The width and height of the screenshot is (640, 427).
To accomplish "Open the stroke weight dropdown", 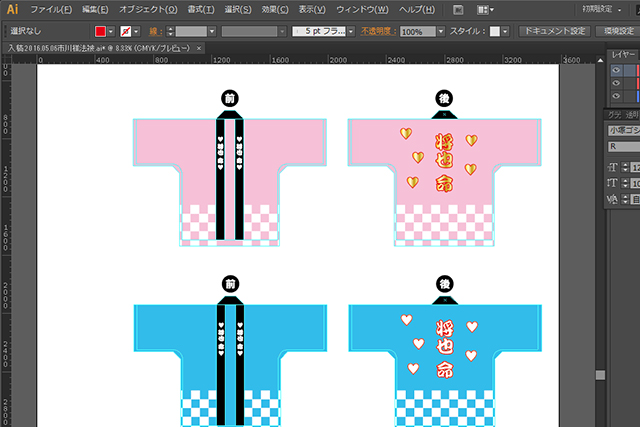I will click(212, 31).
